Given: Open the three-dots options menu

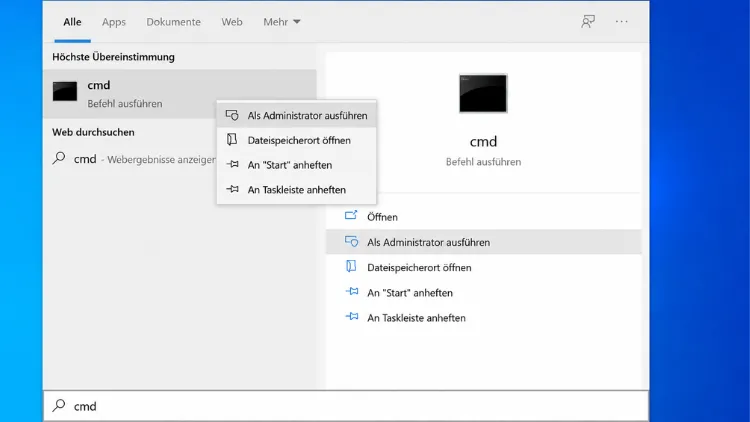Looking at the screenshot, I should pos(621,22).
